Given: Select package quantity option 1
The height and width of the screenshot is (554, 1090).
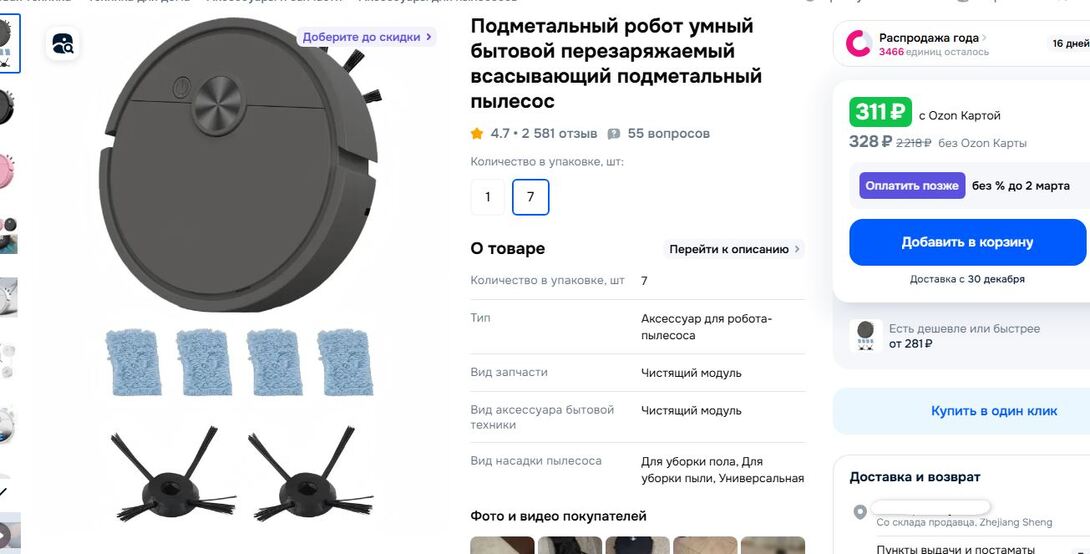Looking at the screenshot, I should point(488,197).
